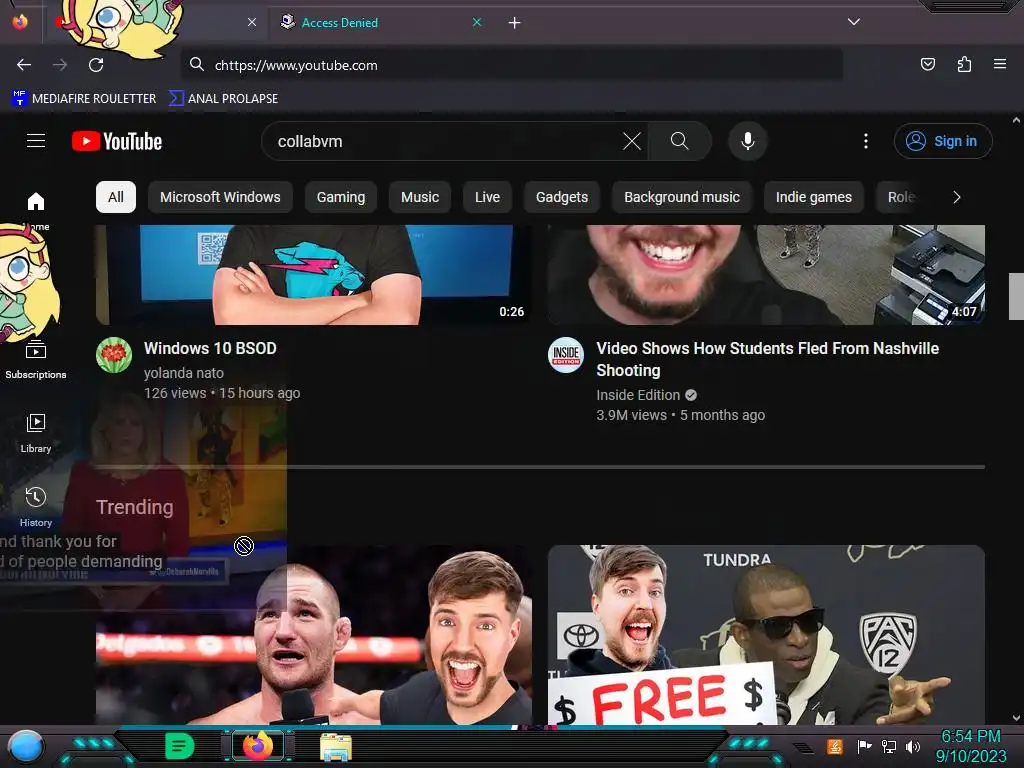Click the Video Shows How Students Fled title
Image resolution: width=1024 pixels, height=768 pixels.
pos(767,359)
